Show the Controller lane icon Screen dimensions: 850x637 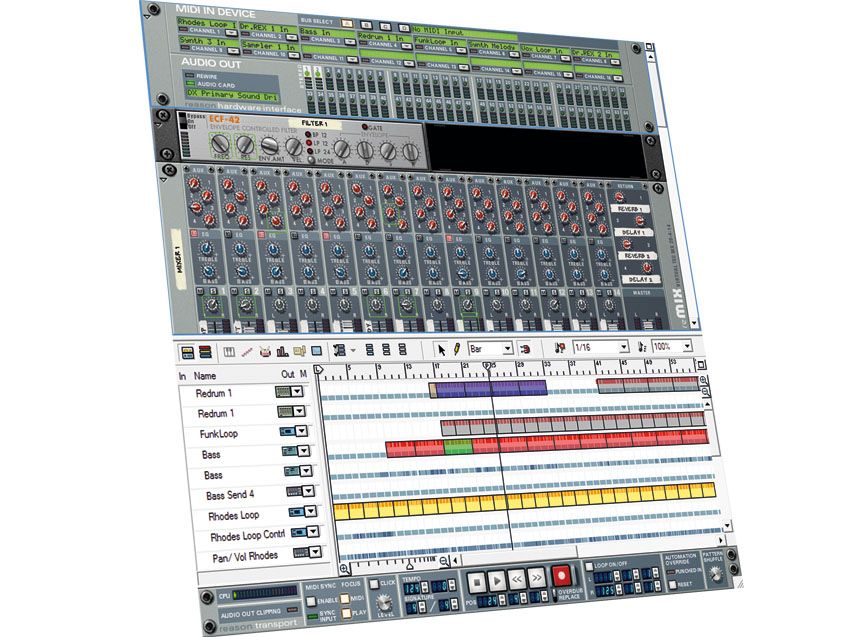(x=317, y=351)
